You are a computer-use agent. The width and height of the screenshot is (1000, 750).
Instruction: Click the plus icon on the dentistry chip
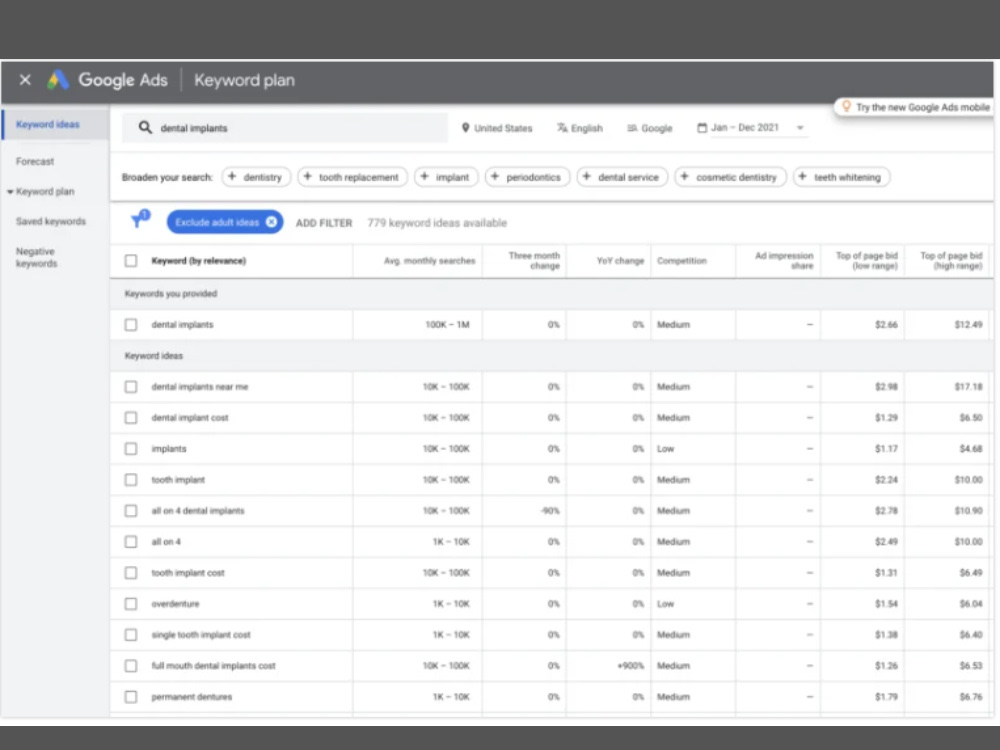[232, 177]
